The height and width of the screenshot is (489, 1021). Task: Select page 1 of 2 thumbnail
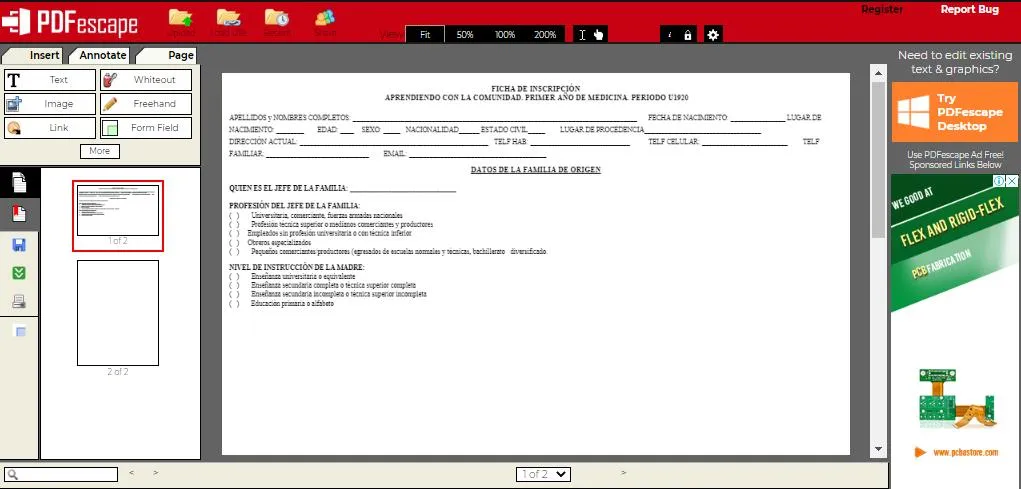point(118,211)
